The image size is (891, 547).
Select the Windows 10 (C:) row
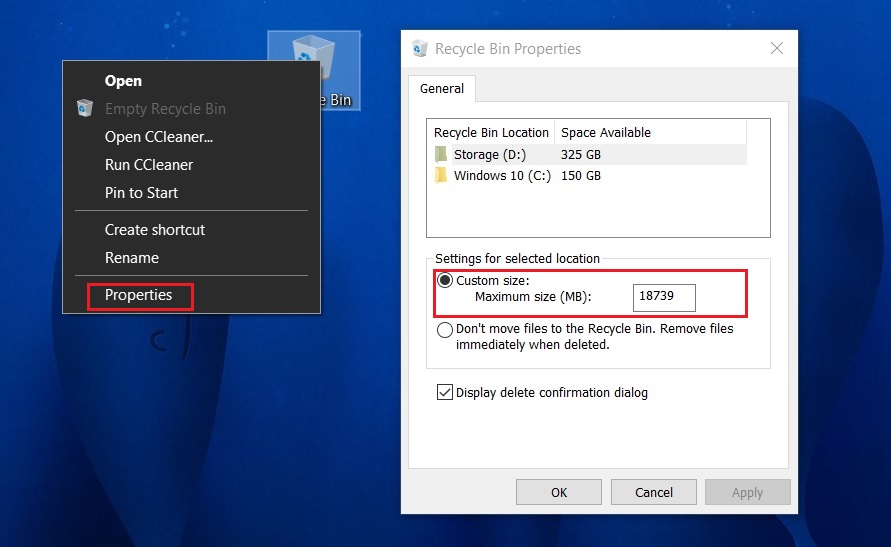(588, 176)
